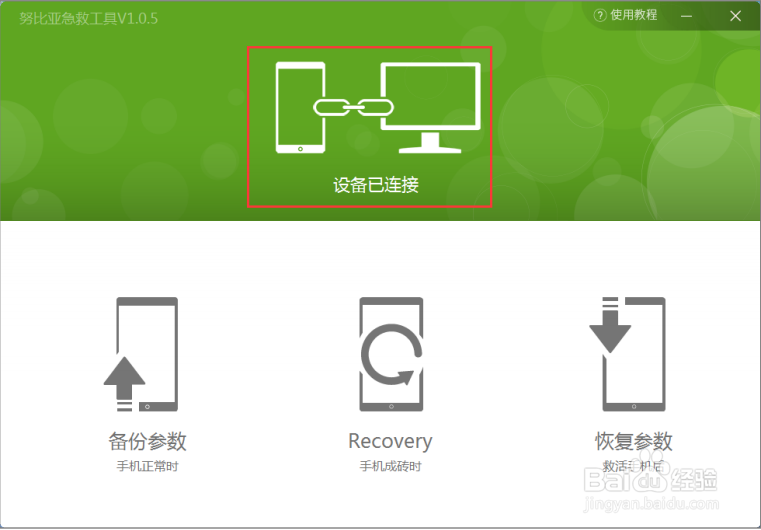The width and height of the screenshot is (761, 530).
Task: Click the 努比亚急救工具V1.0.5 title text
Action: click(x=88, y=18)
